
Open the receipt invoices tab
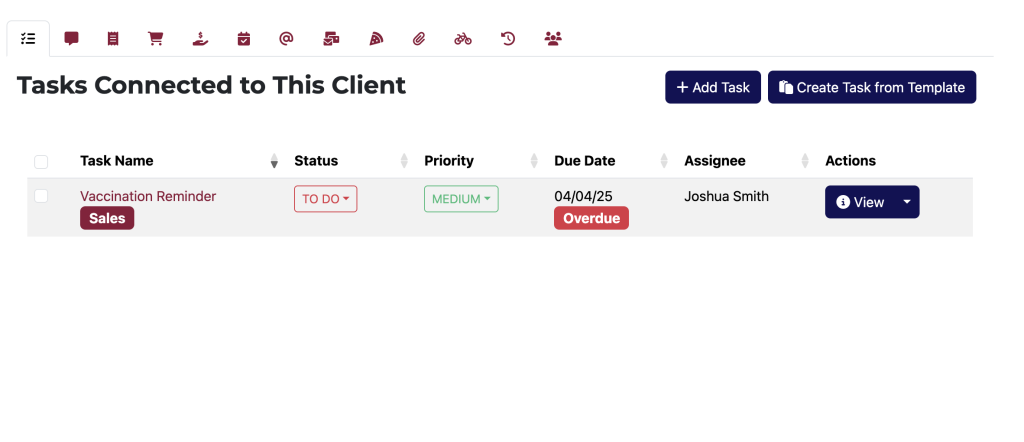coord(113,39)
